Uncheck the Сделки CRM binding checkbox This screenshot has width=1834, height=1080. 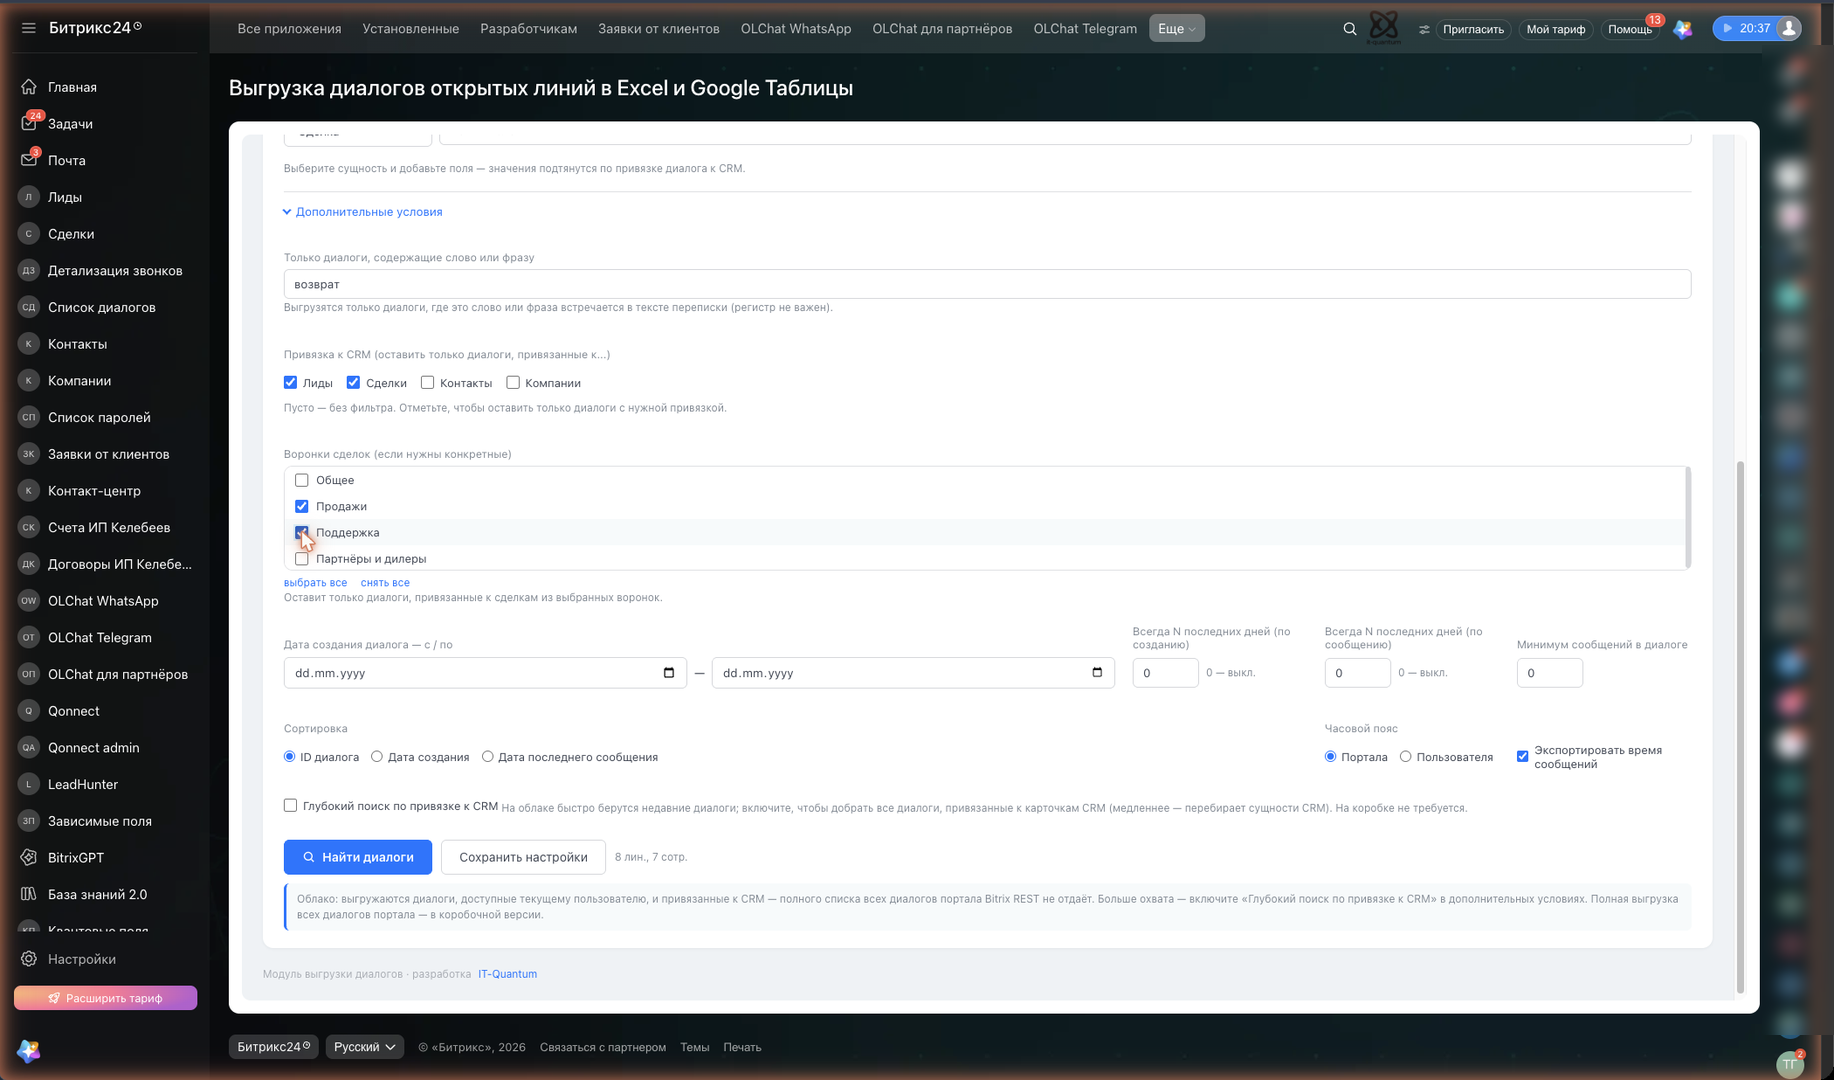(353, 382)
